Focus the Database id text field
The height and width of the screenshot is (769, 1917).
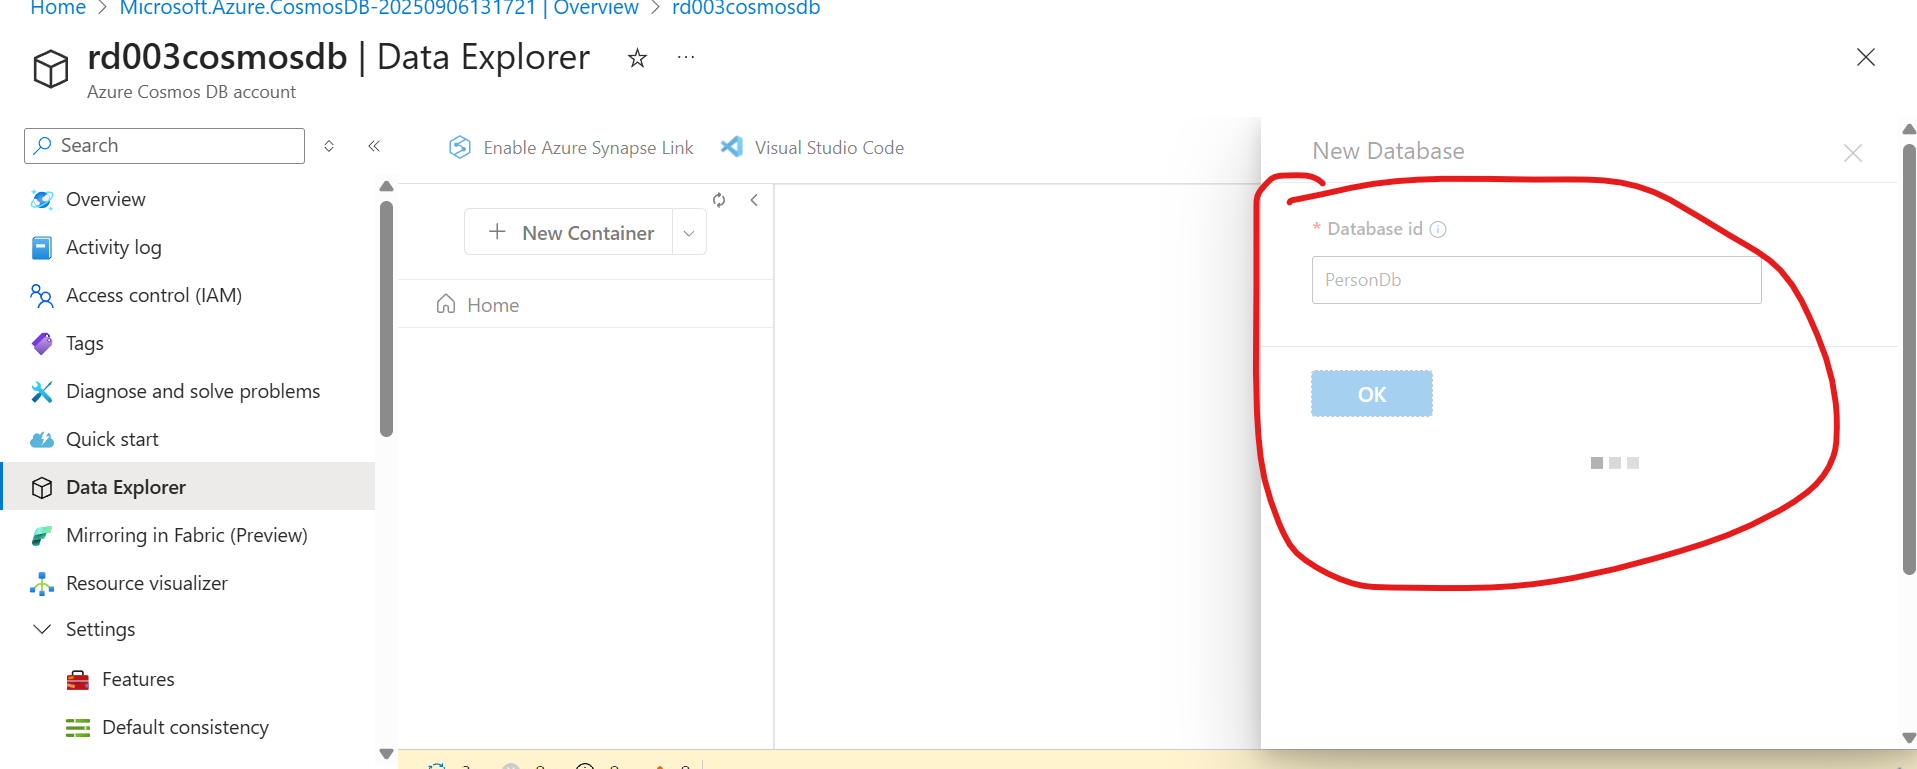pos(1535,280)
